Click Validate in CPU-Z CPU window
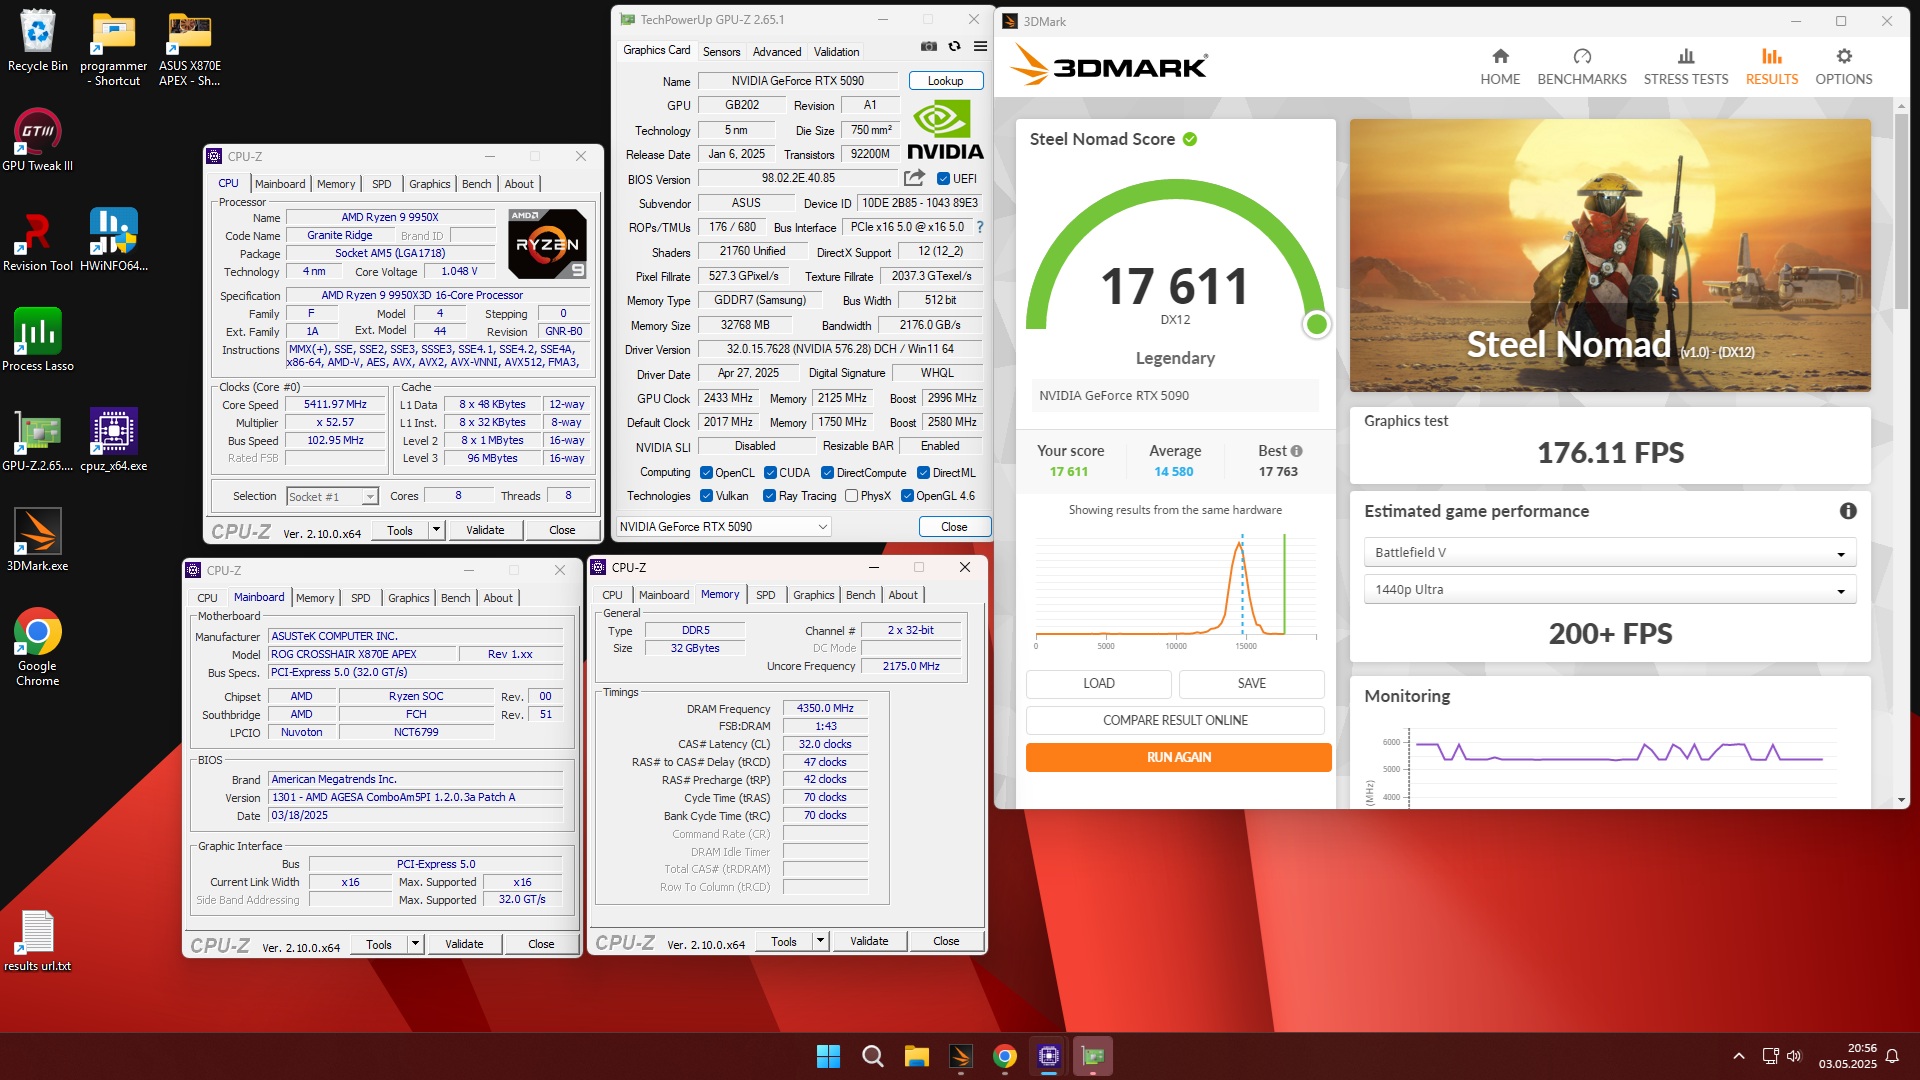 tap(485, 530)
